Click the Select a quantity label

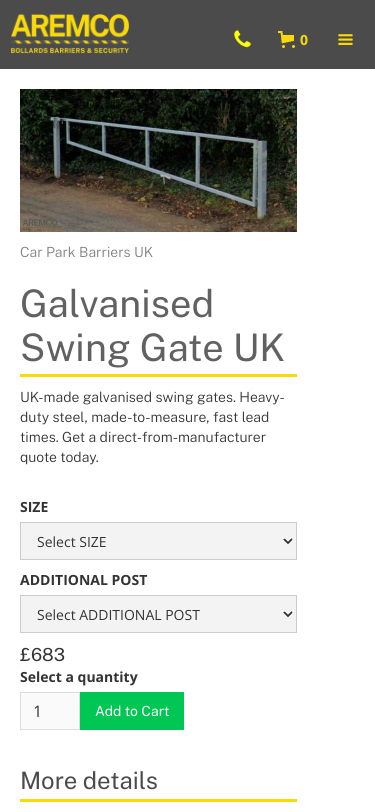click(79, 677)
